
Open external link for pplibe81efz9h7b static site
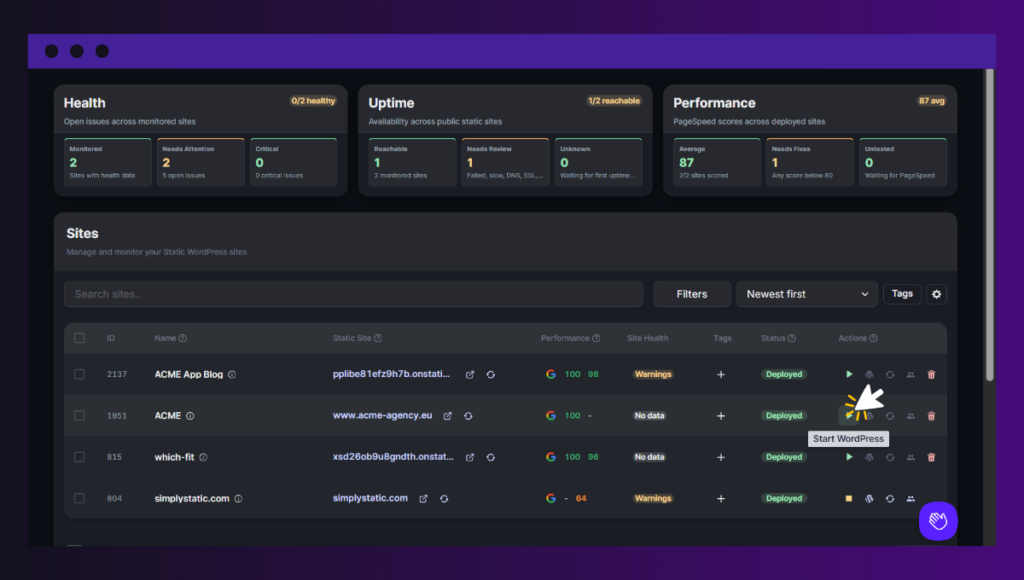pyautogui.click(x=470, y=374)
